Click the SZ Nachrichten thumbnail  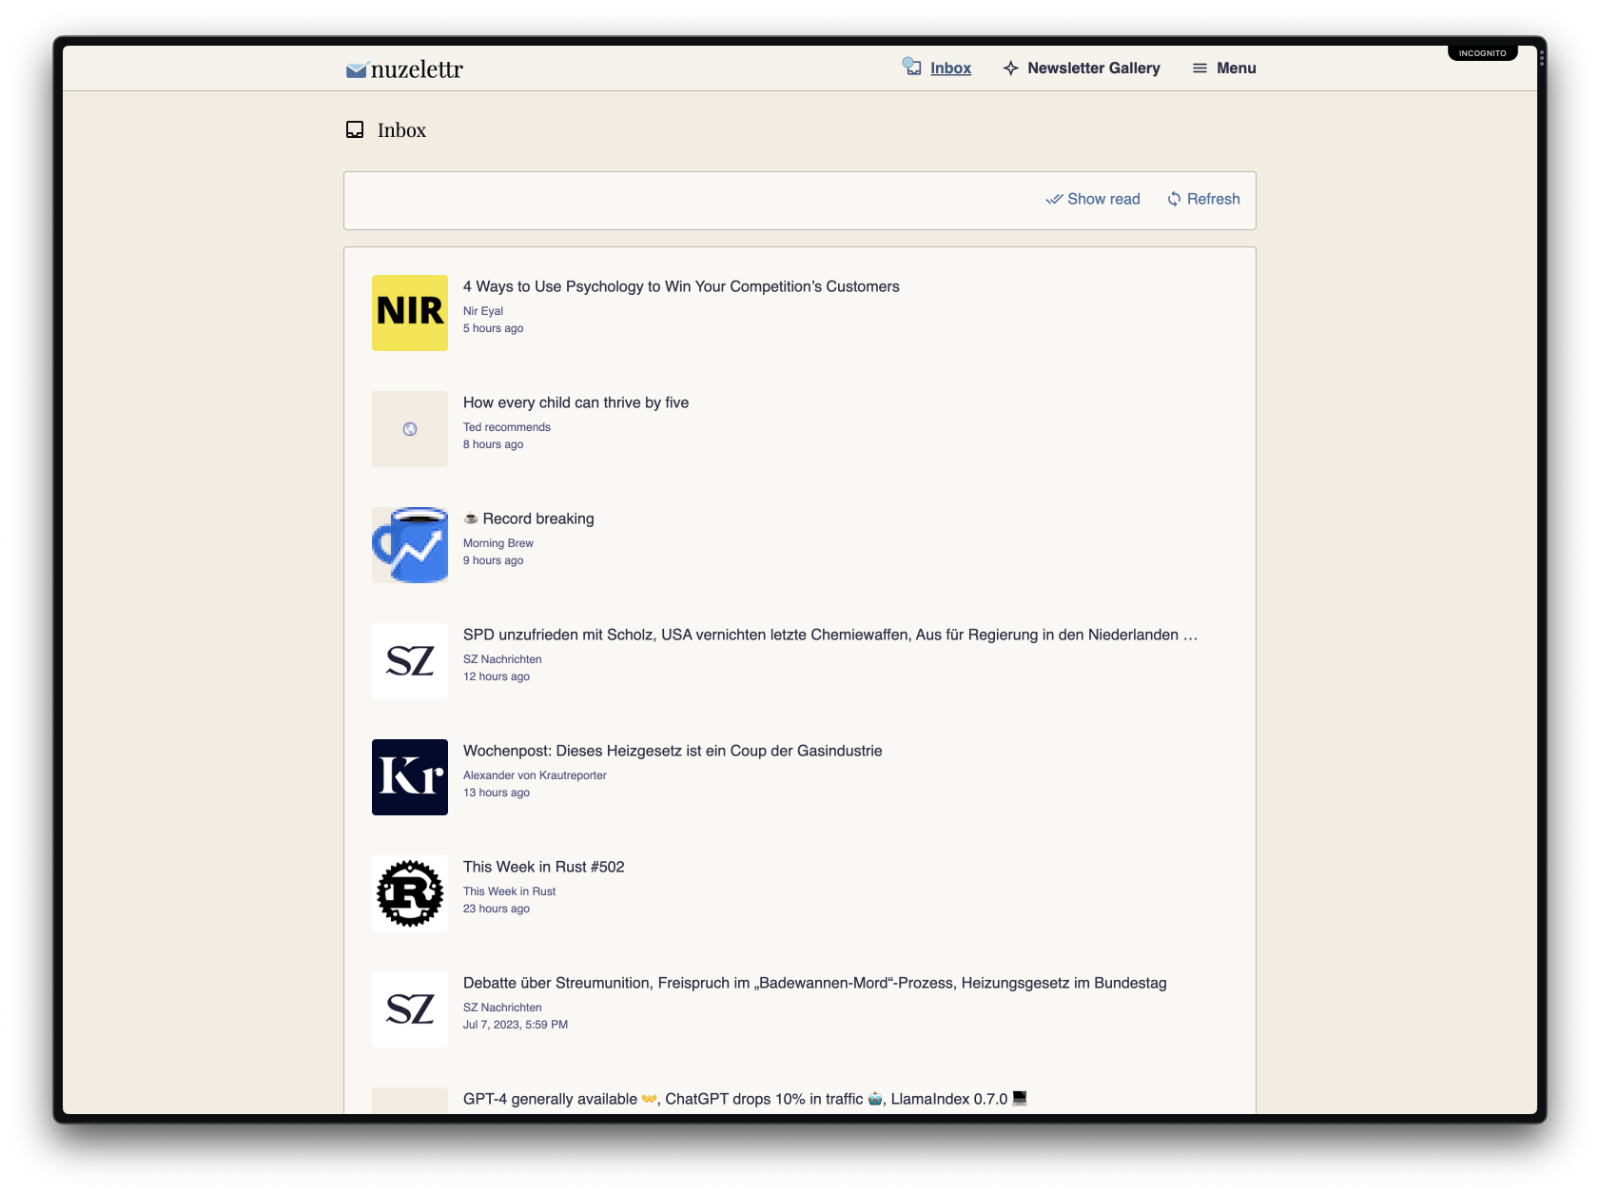[409, 661]
